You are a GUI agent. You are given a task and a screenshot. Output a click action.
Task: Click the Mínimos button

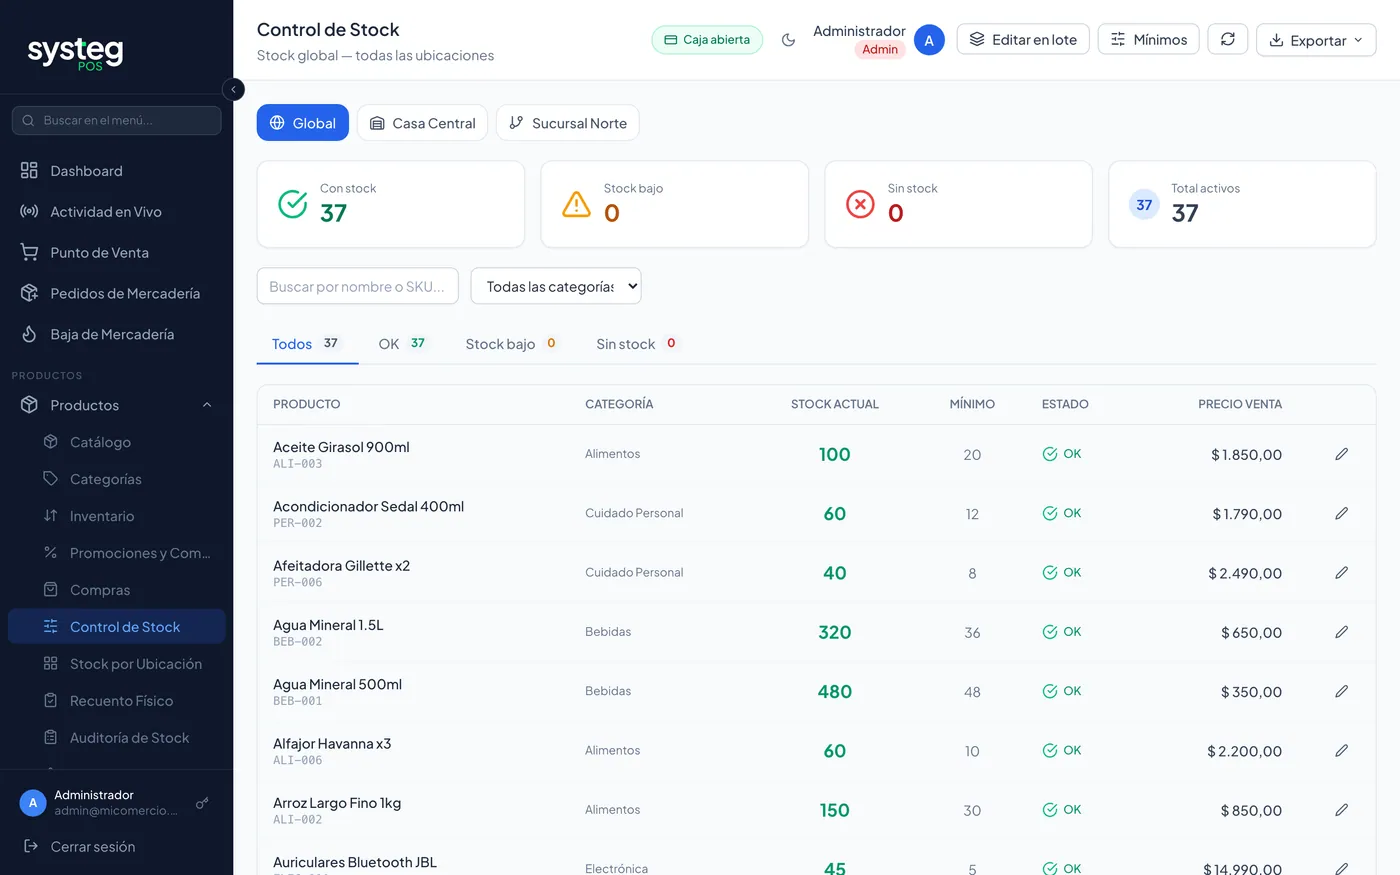coord(1148,40)
